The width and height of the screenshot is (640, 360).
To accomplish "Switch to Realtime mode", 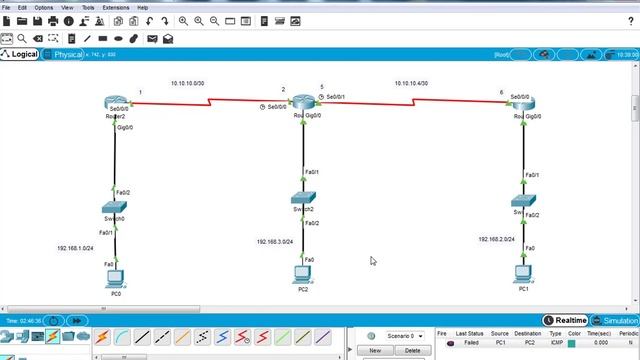I will pyautogui.click(x=565, y=320).
